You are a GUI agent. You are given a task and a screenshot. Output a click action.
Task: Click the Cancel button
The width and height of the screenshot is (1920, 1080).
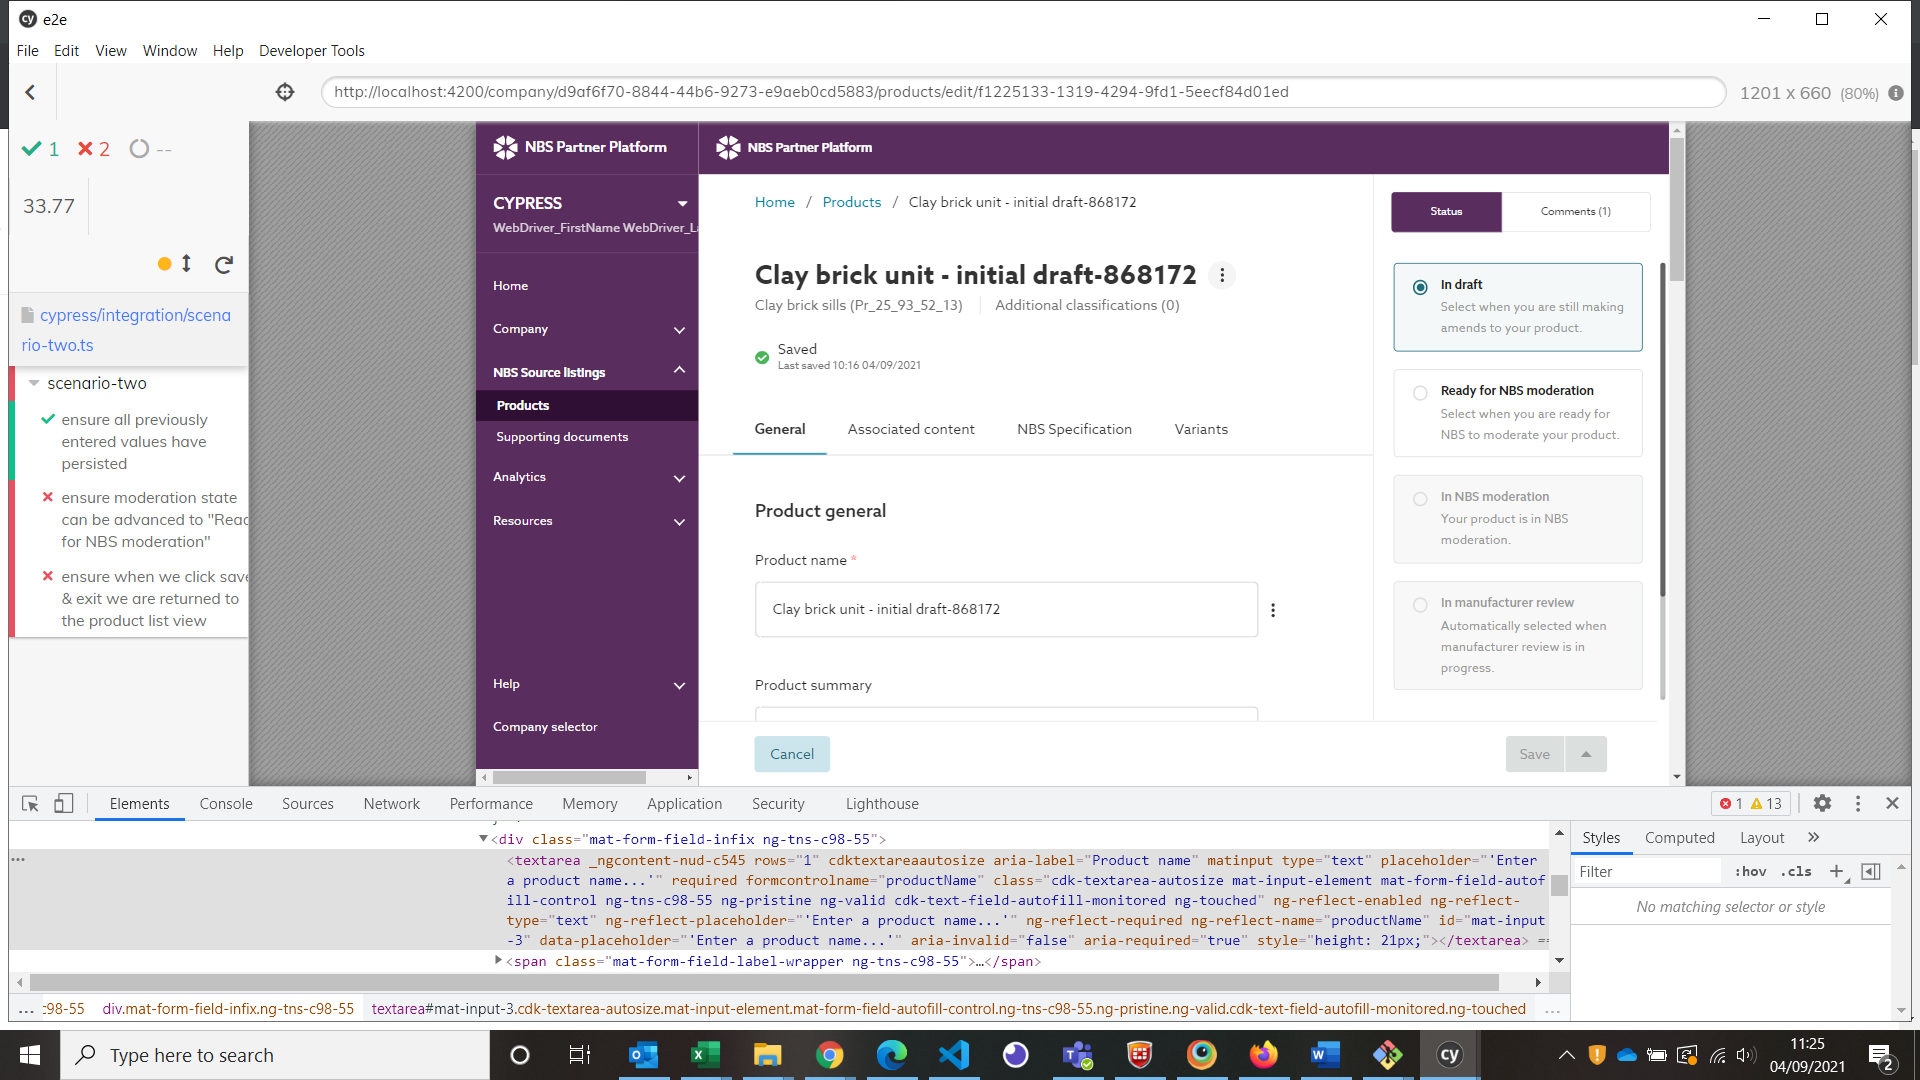click(x=791, y=754)
